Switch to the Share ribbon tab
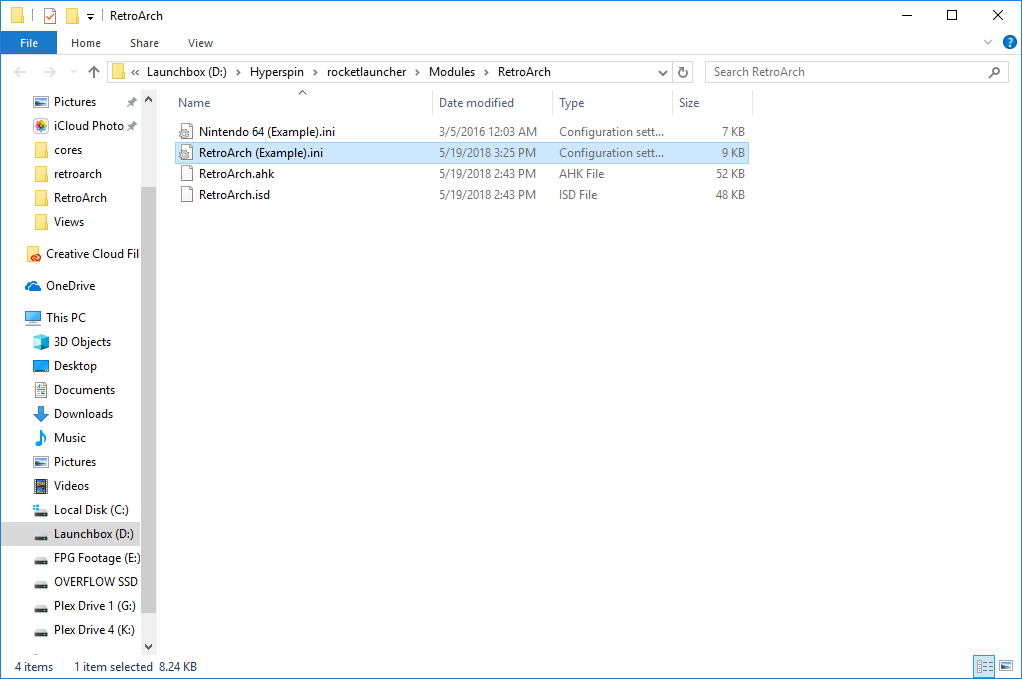Image resolution: width=1022 pixels, height=679 pixels. click(x=144, y=43)
